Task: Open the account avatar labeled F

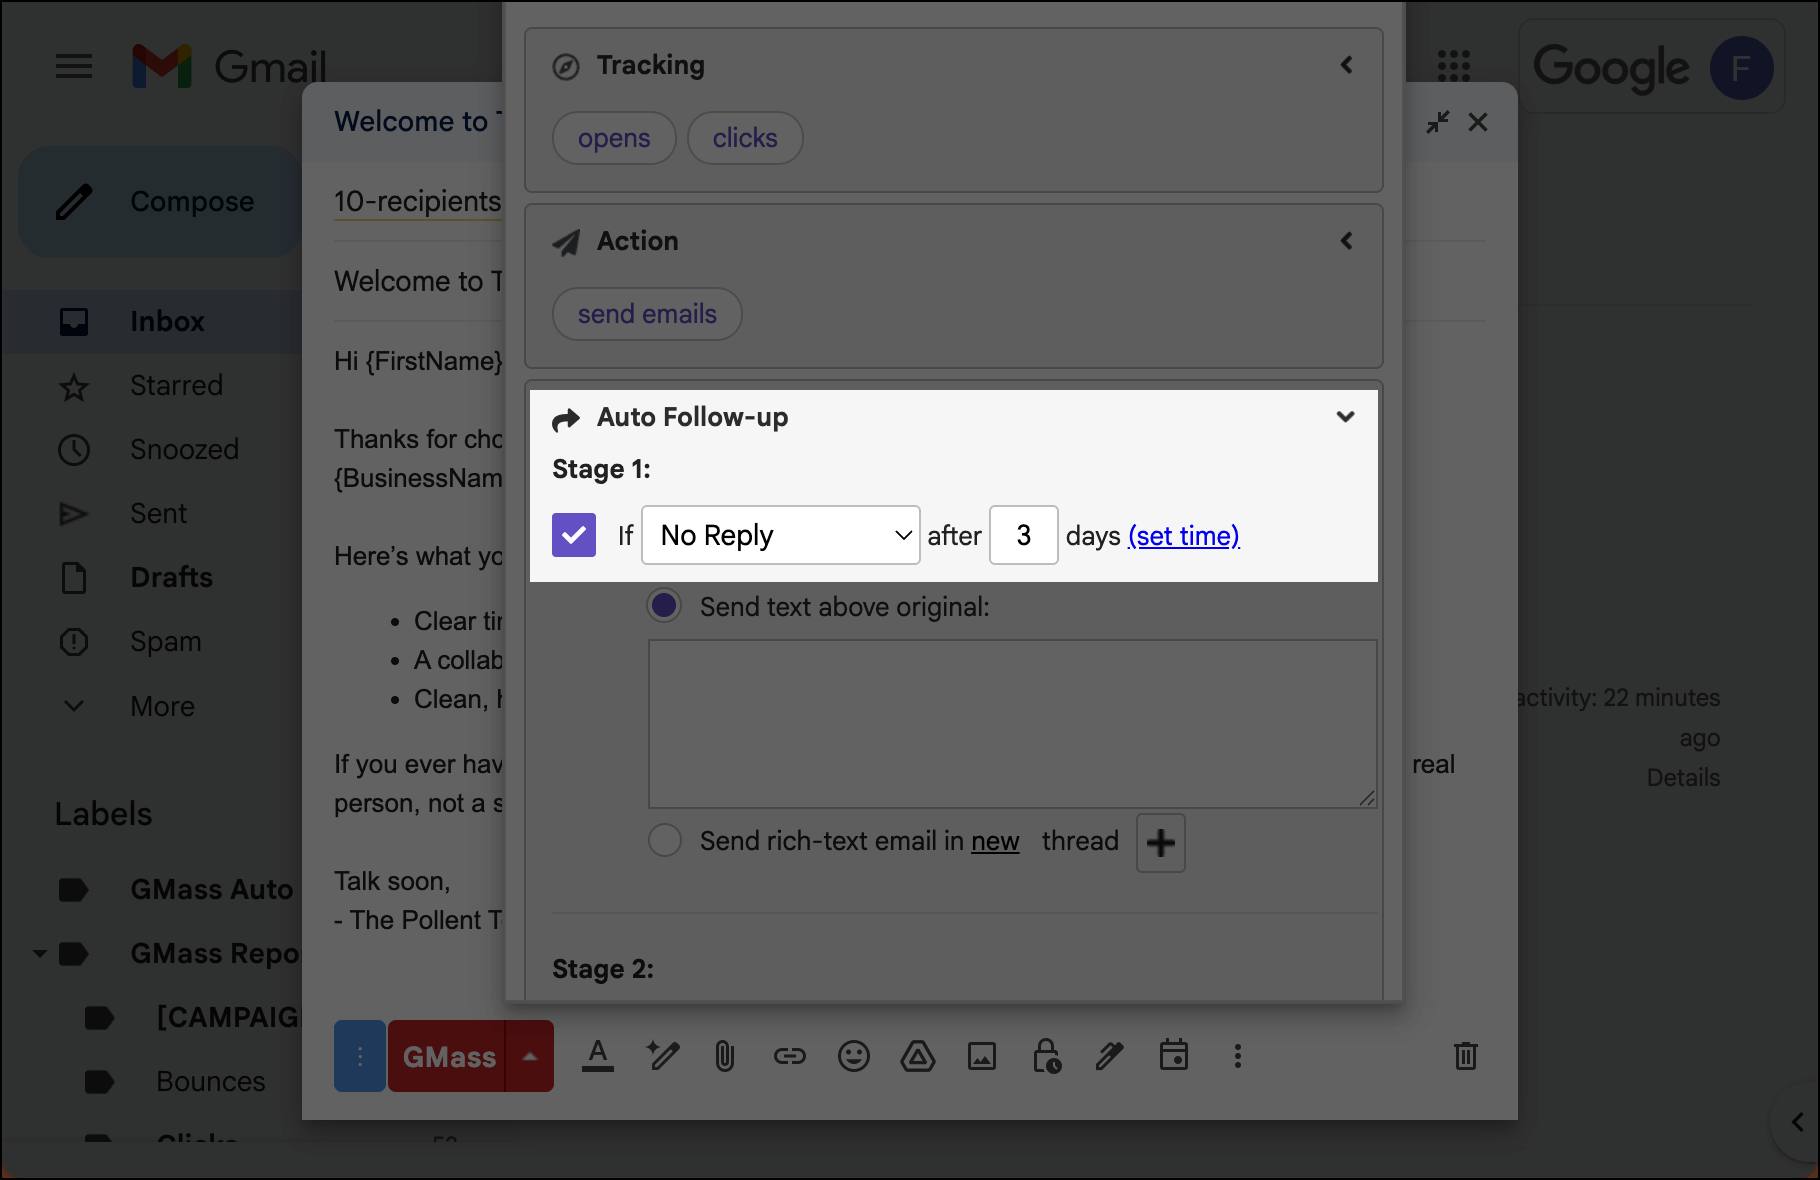Action: click(1741, 68)
